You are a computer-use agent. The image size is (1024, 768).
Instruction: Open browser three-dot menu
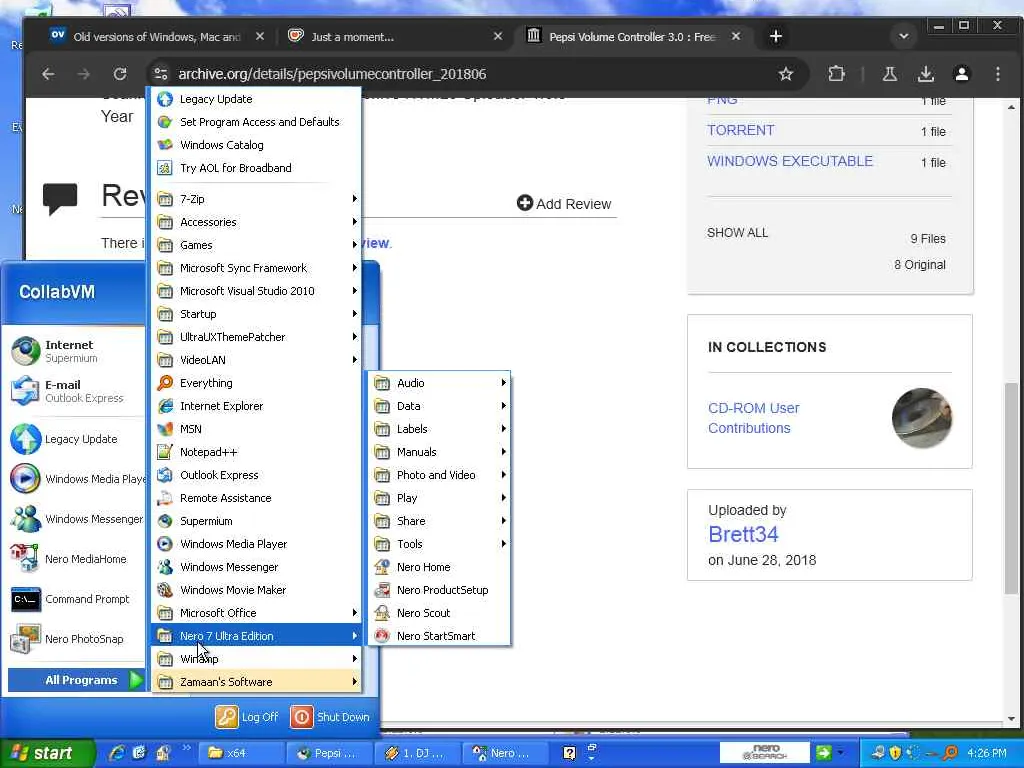997,74
